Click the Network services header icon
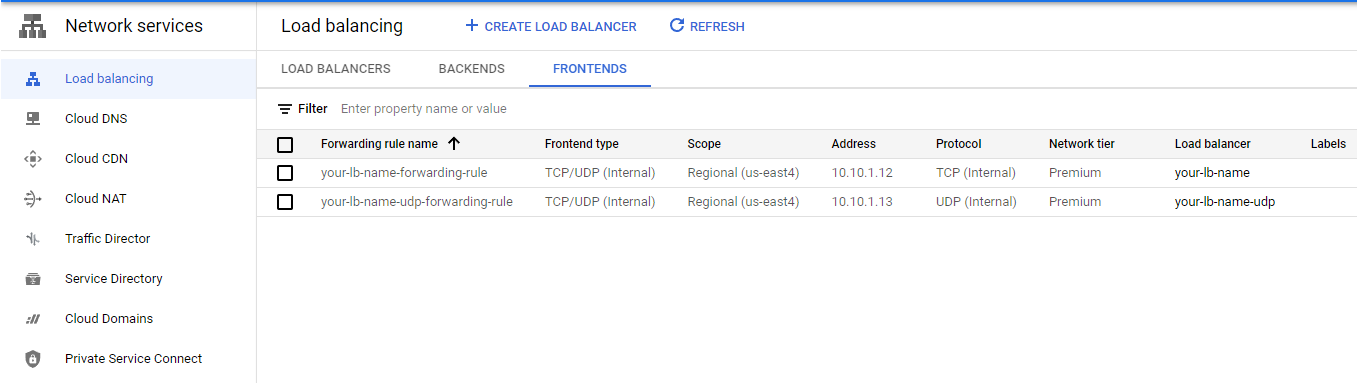Screen dimensions: 1357x383 pos(33,27)
